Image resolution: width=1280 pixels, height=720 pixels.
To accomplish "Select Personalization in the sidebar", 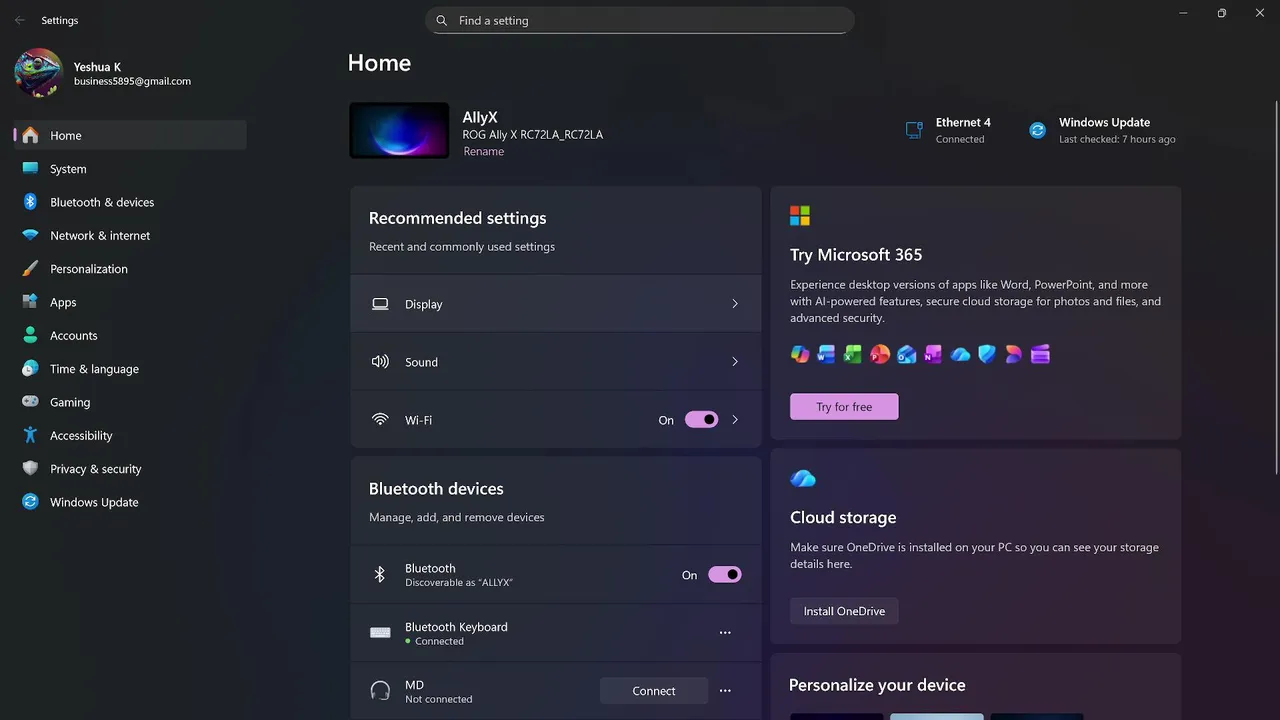I will pos(130,269).
